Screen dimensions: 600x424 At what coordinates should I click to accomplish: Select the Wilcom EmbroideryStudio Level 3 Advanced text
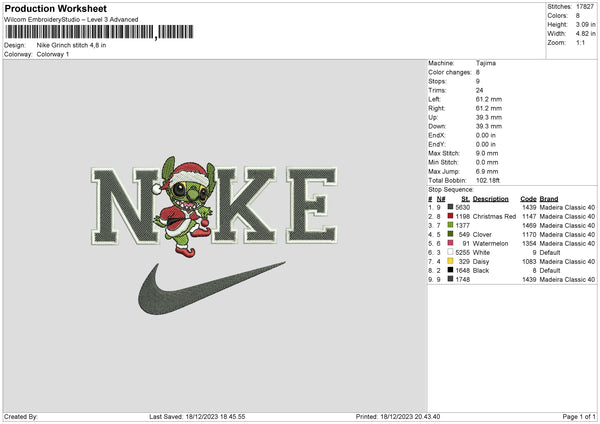click(x=71, y=20)
